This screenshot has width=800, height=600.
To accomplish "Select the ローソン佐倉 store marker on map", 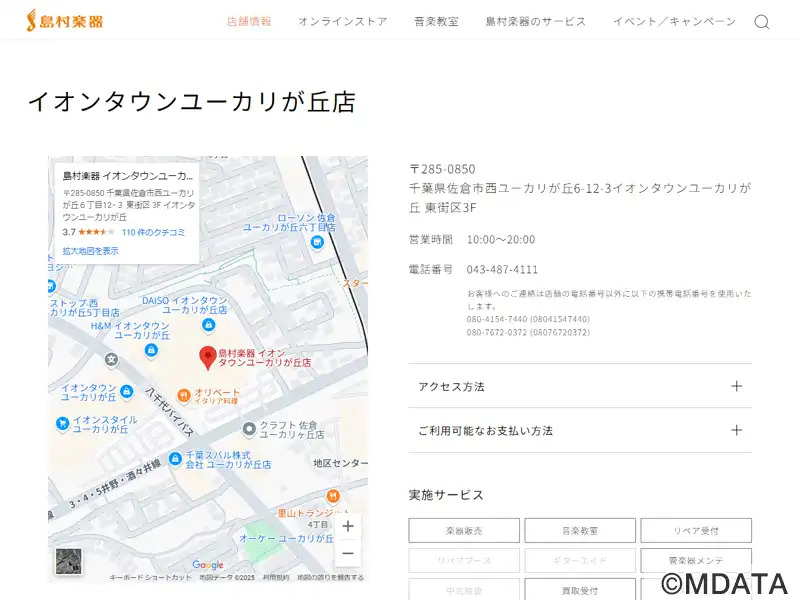I will coord(317,242).
